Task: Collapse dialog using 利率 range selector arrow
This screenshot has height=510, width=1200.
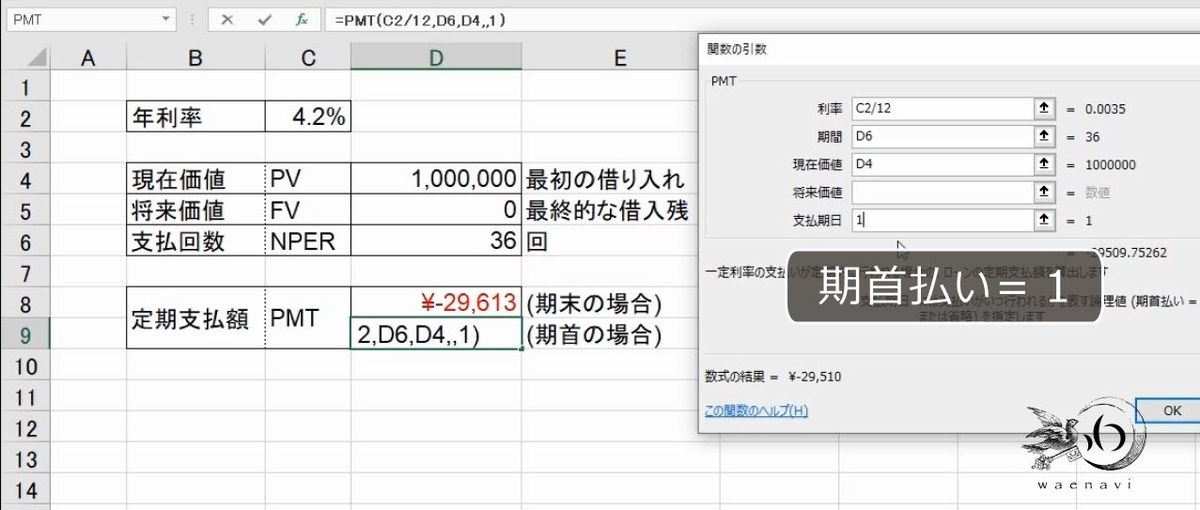Action: coord(1044,108)
